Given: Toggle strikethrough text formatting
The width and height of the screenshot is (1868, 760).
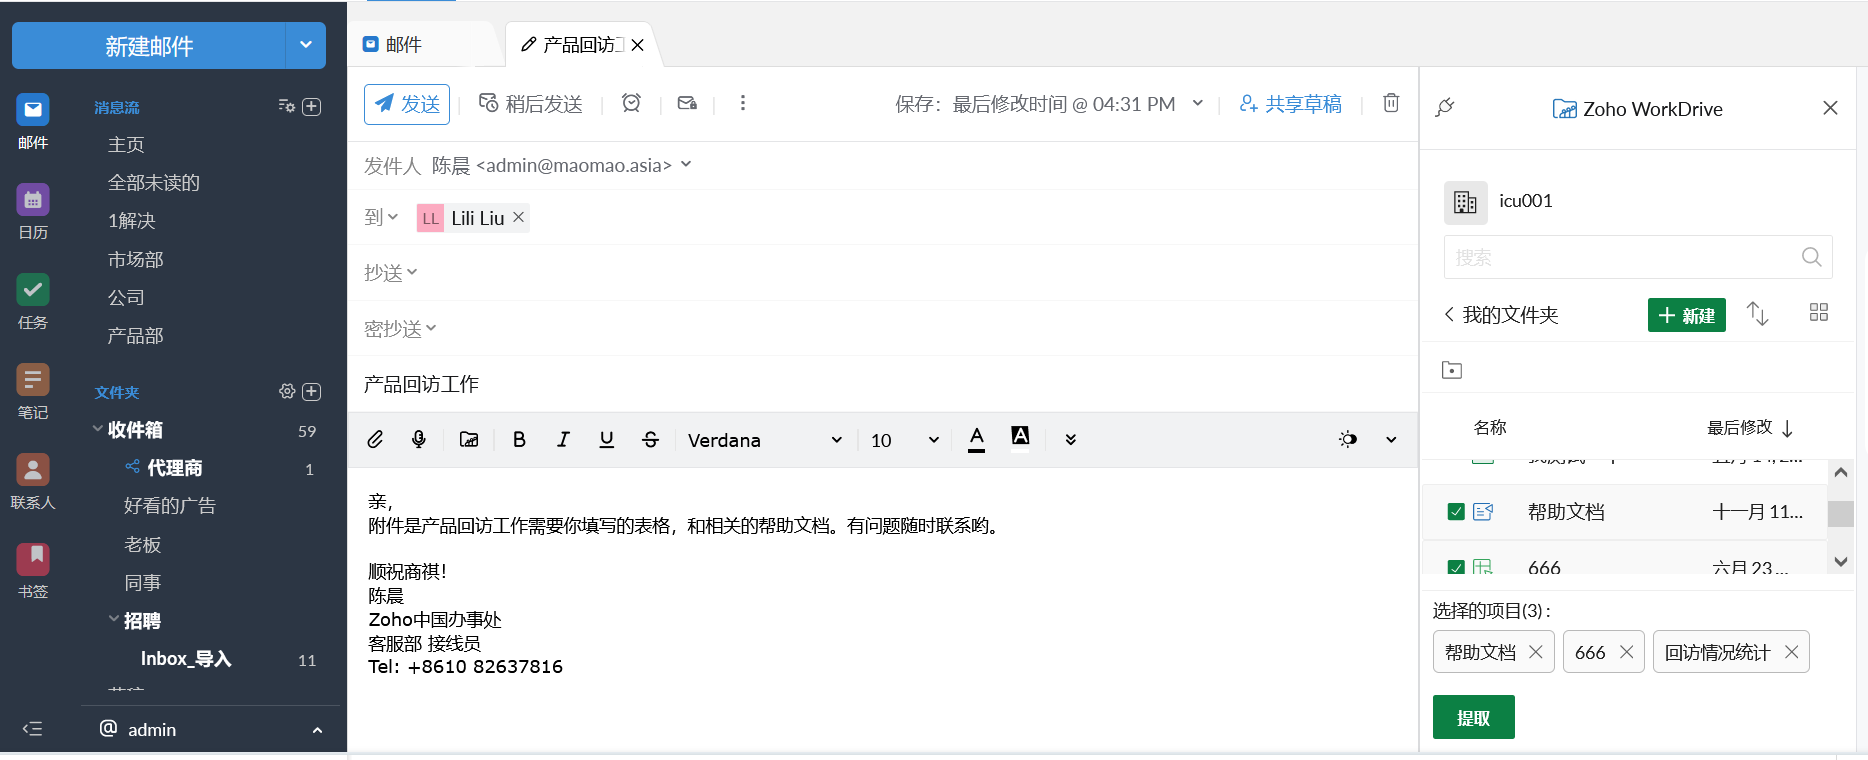Looking at the screenshot, I should (x=650, y=440).
